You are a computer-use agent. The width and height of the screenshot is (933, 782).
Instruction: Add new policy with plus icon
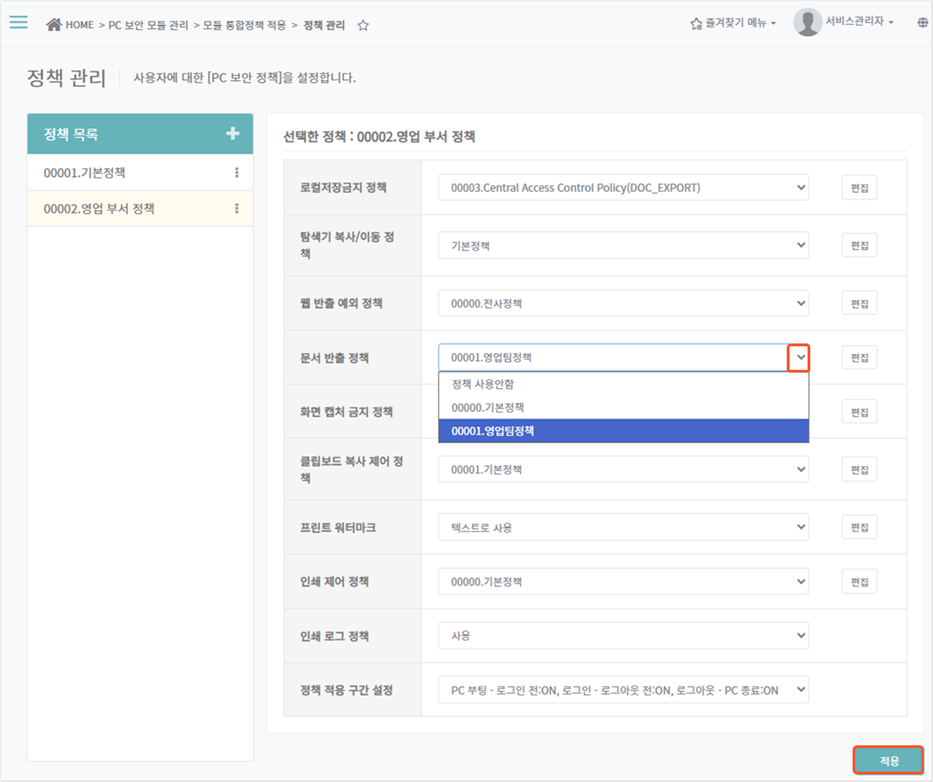pyautogui.click(x=233, y=134)
